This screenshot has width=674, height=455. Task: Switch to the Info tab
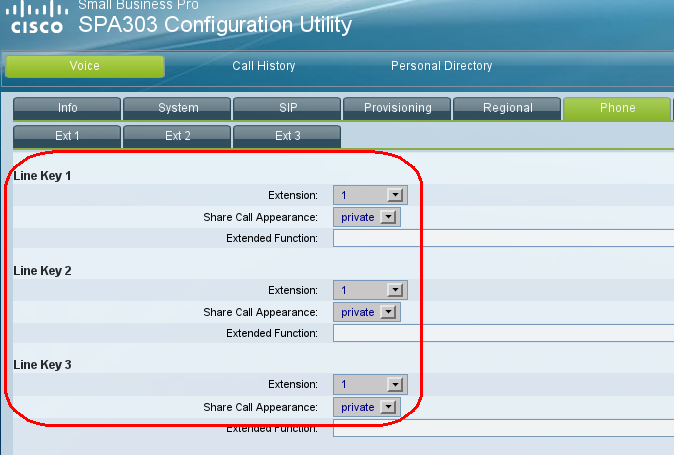point(67,108)
